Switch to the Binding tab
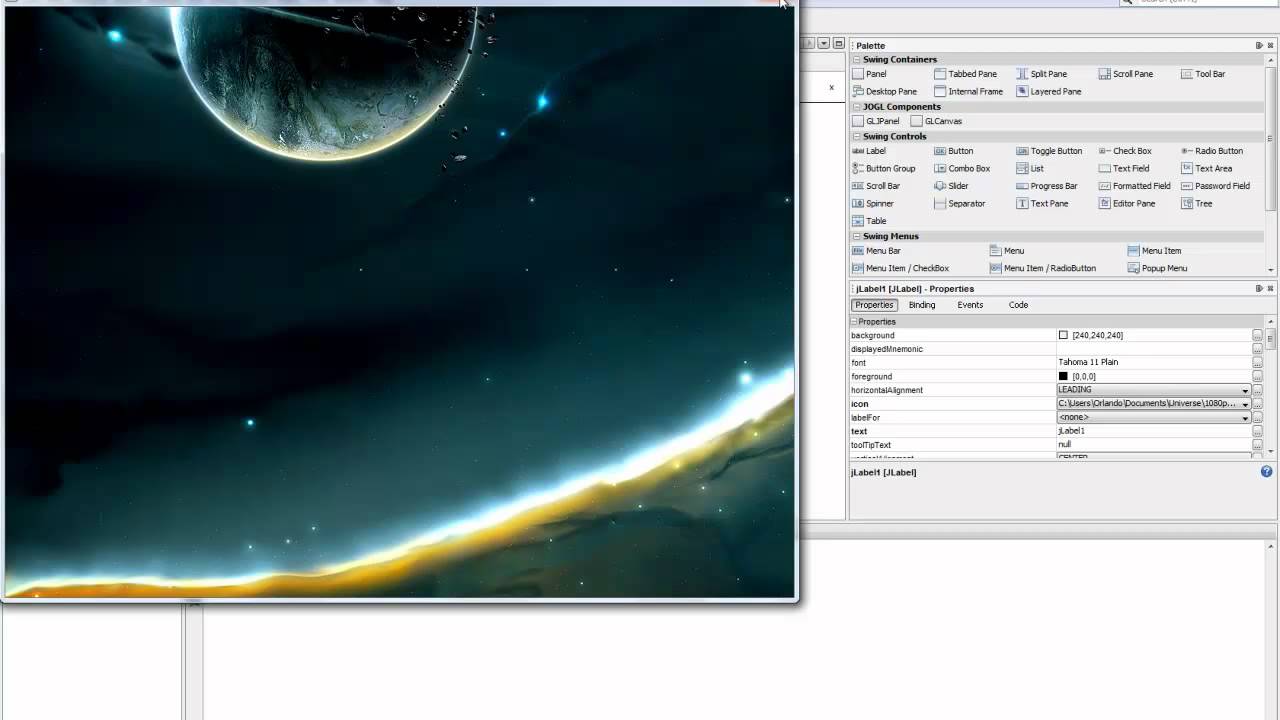Screen dimensions: 1280x720 point(922,305)
